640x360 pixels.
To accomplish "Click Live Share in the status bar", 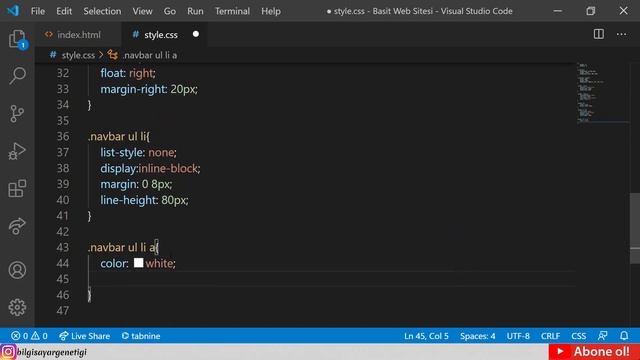I will 84,336.
